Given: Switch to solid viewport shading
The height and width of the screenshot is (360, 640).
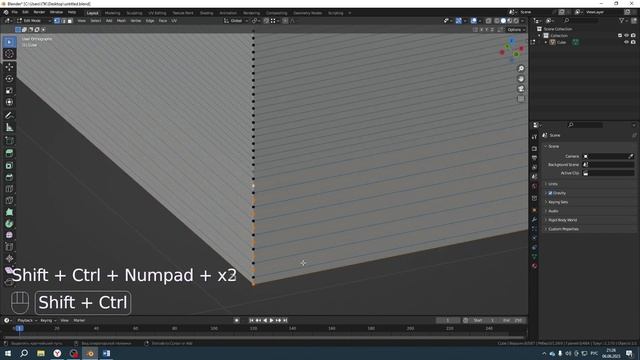Looking at the screenshot, I should click(503, 20).
